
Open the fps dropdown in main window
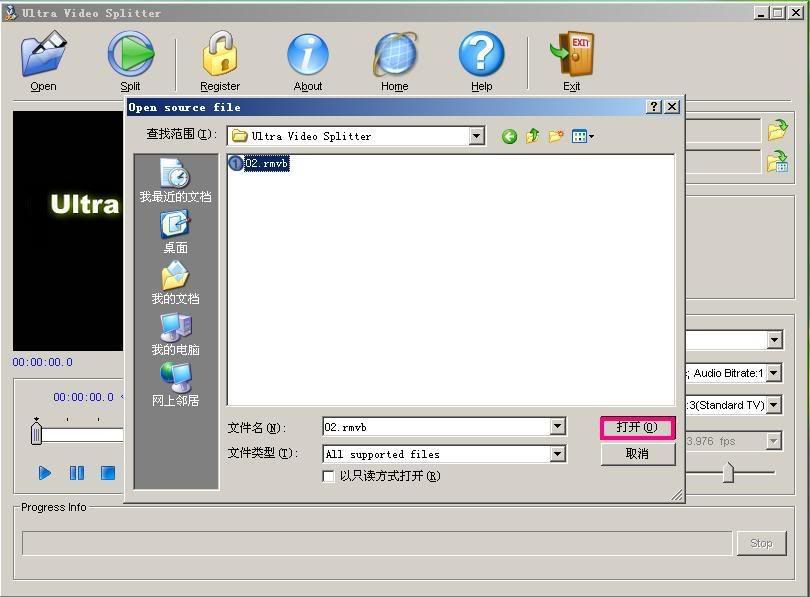tap(774, 441)
